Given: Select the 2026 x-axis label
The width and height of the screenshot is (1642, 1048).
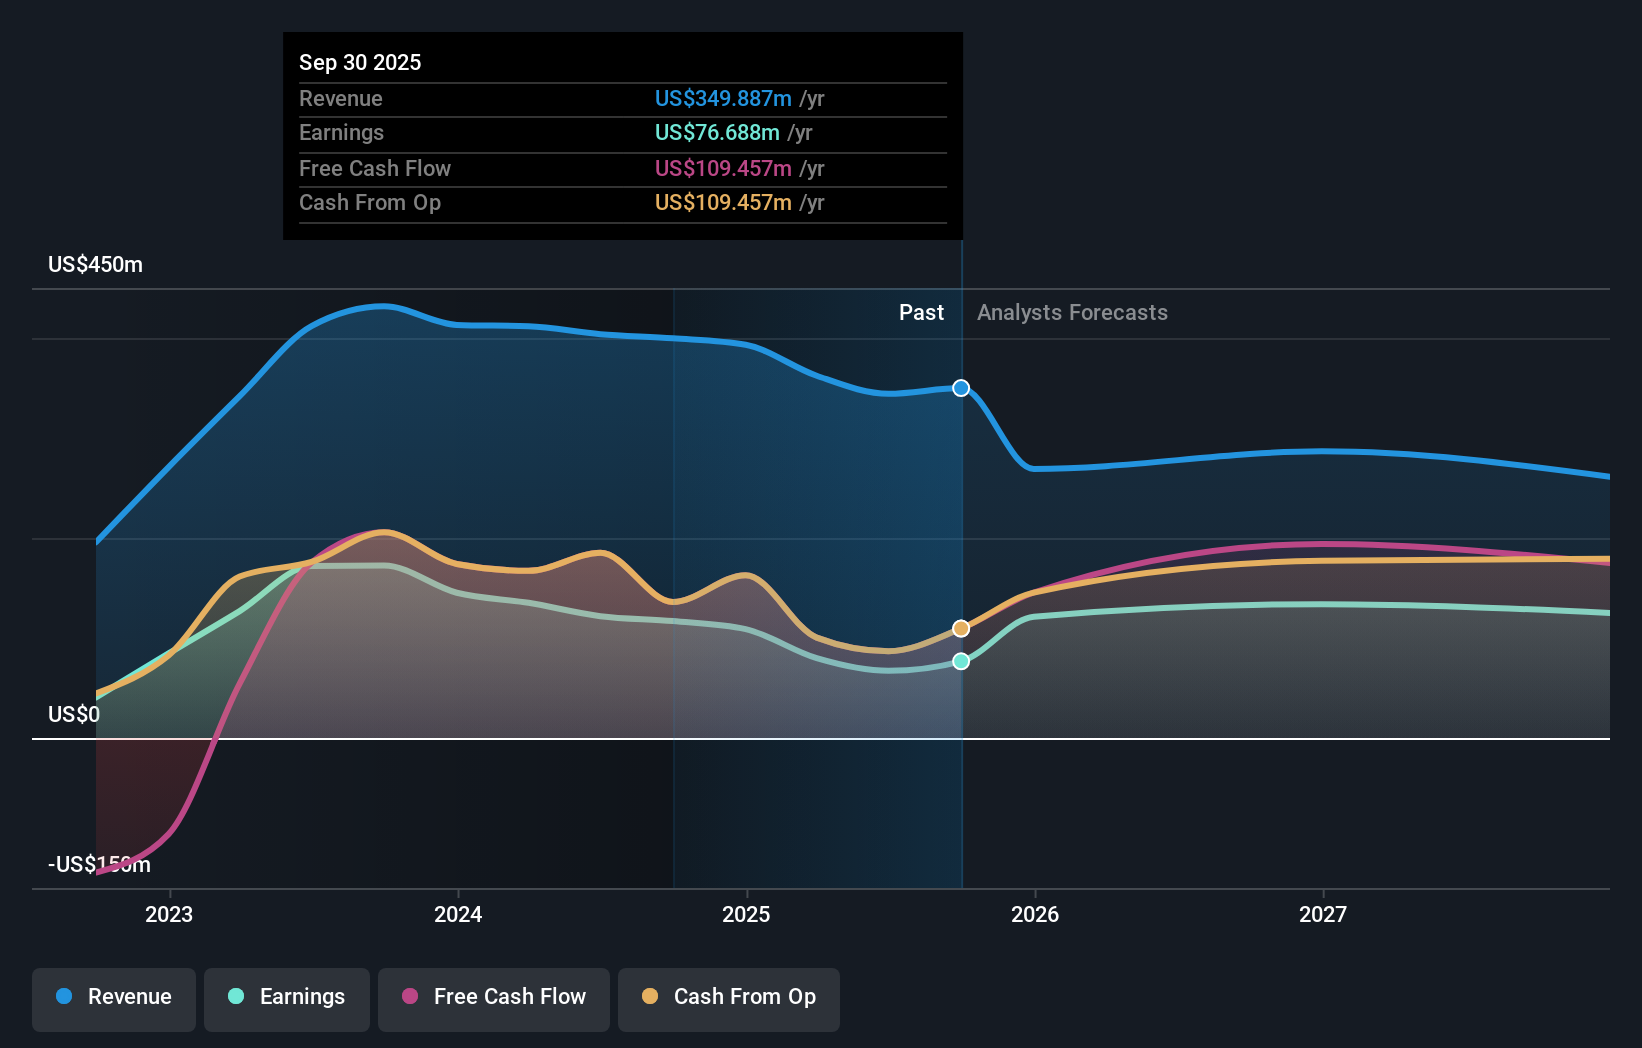Looking at the screenshot, I should pos(1035,914).
